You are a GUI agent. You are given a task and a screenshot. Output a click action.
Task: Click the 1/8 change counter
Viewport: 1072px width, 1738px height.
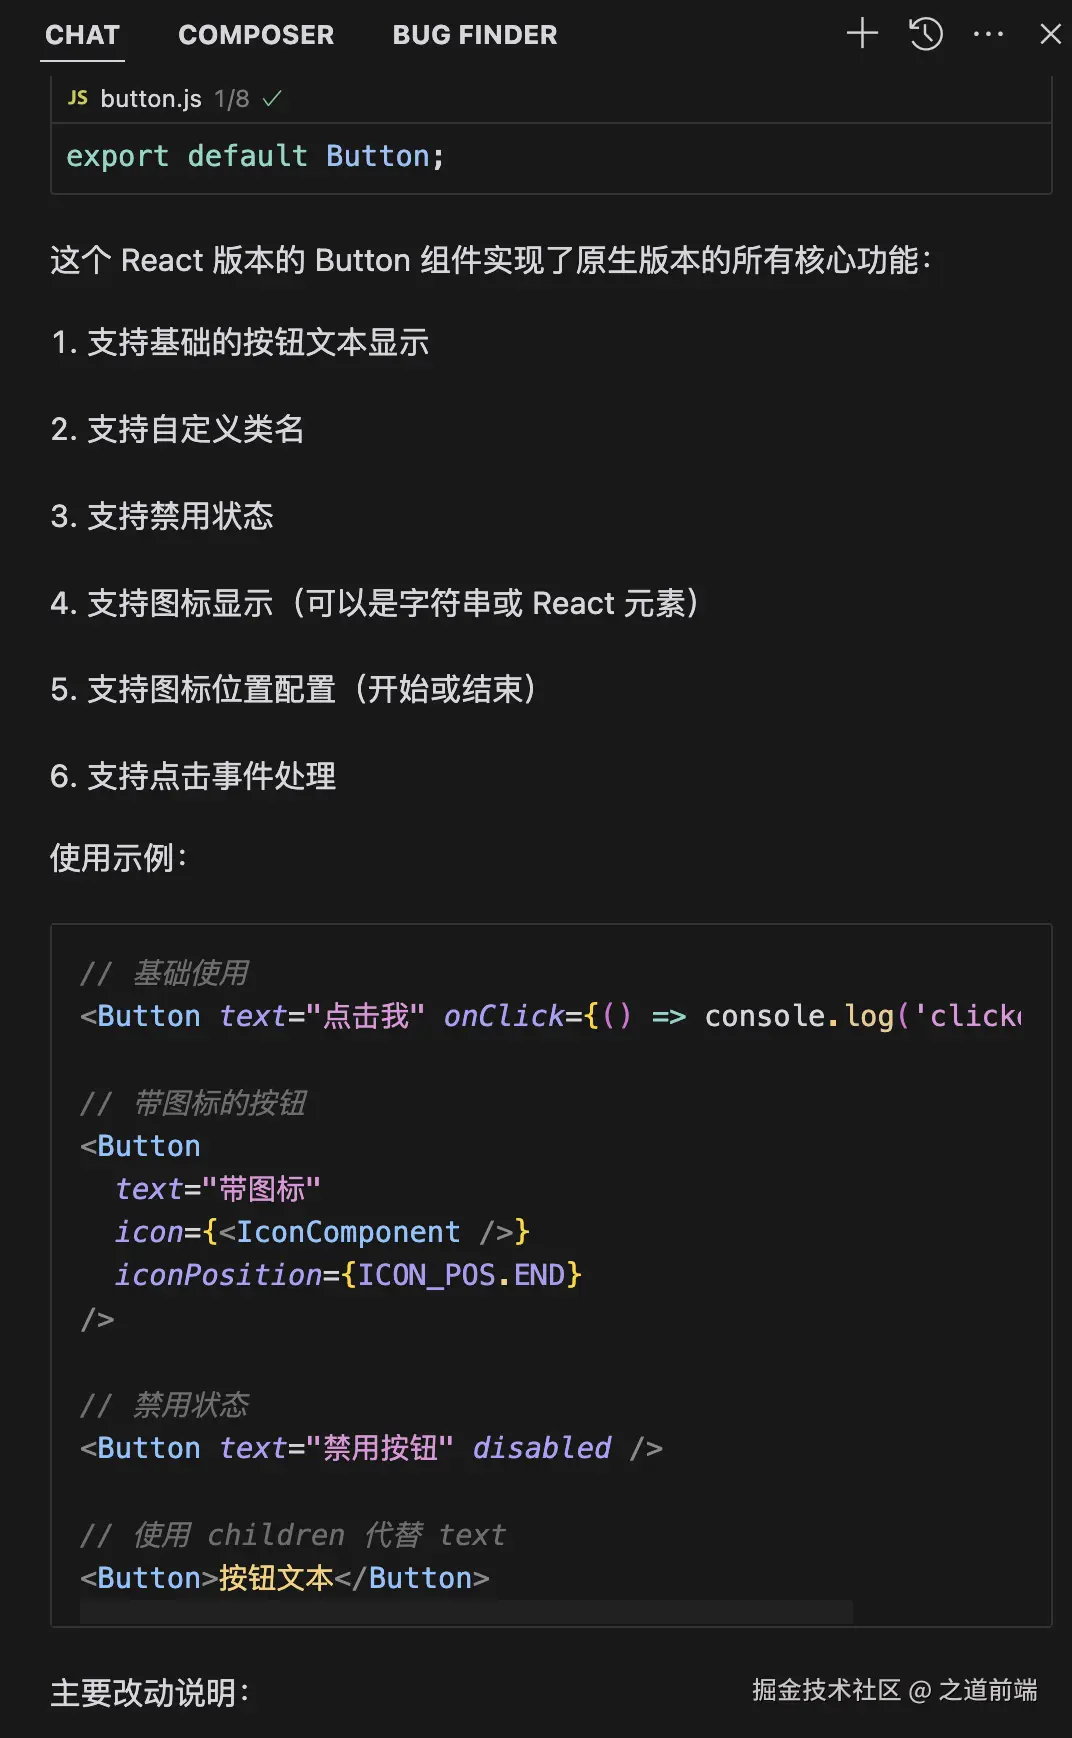pyautogui.click(x=232, y=99)
